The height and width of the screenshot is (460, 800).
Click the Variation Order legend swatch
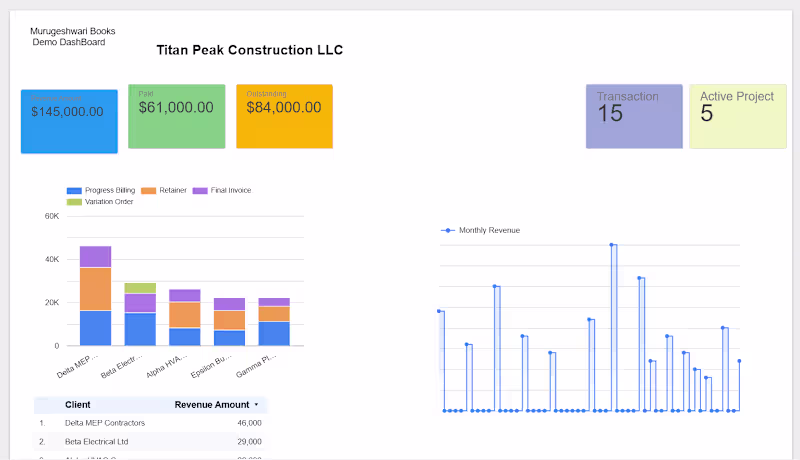click(x=74, y=202)
